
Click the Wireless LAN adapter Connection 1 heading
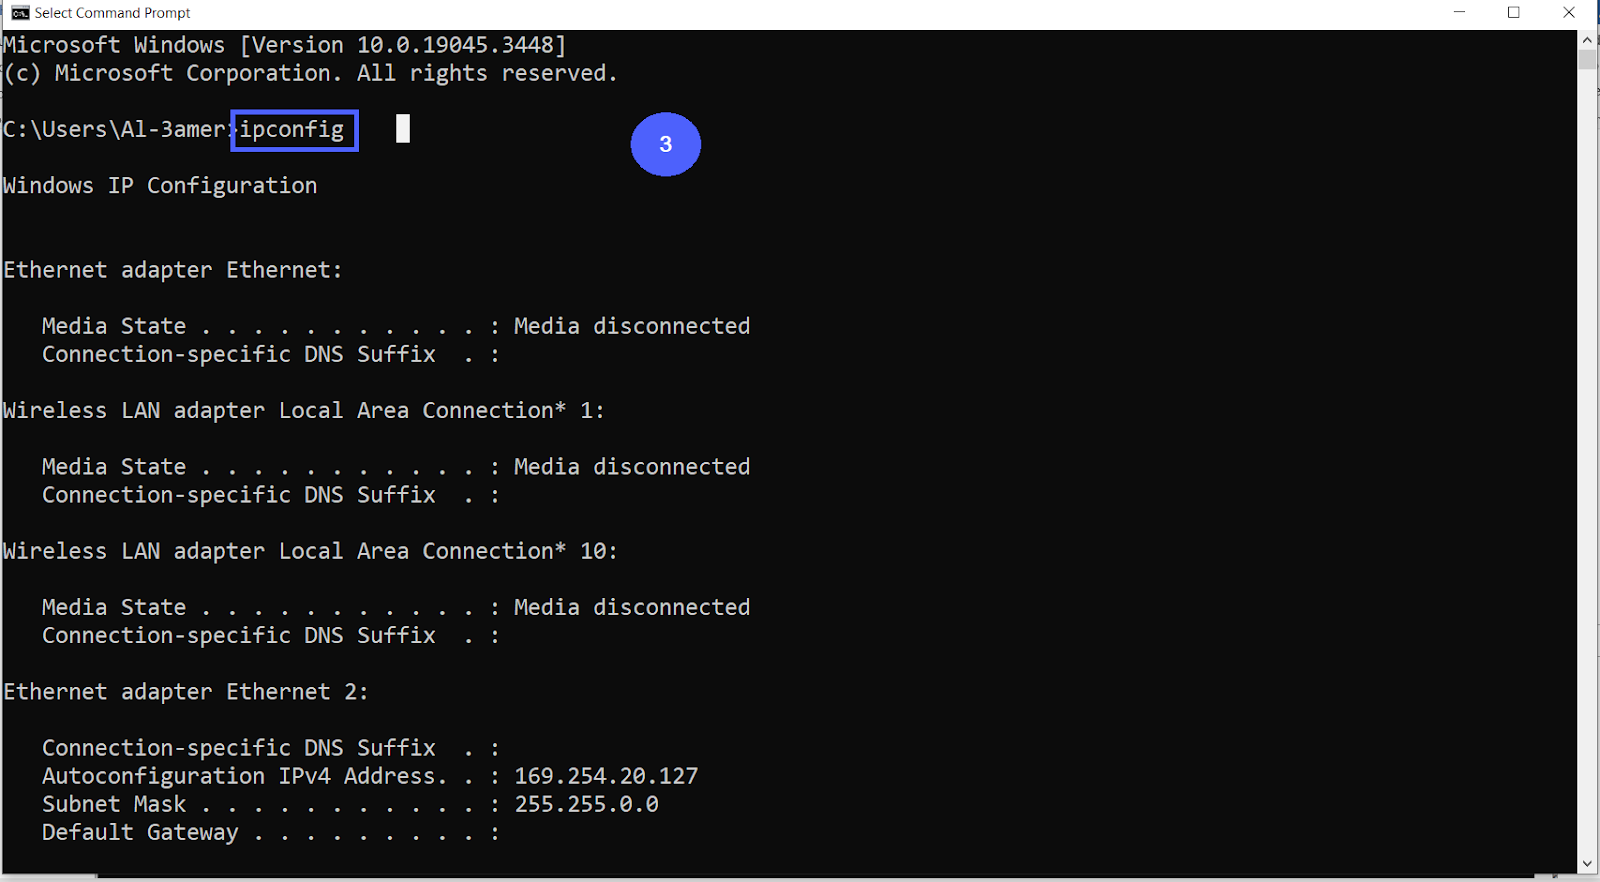tap(300, 410)
